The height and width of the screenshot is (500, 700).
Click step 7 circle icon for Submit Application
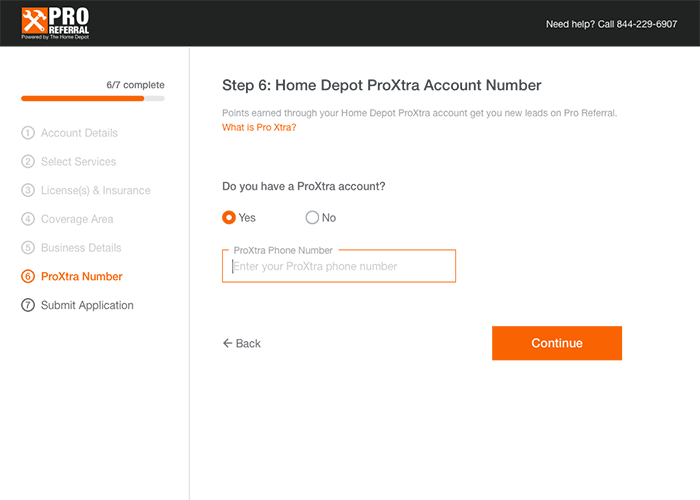pos(28,305)
